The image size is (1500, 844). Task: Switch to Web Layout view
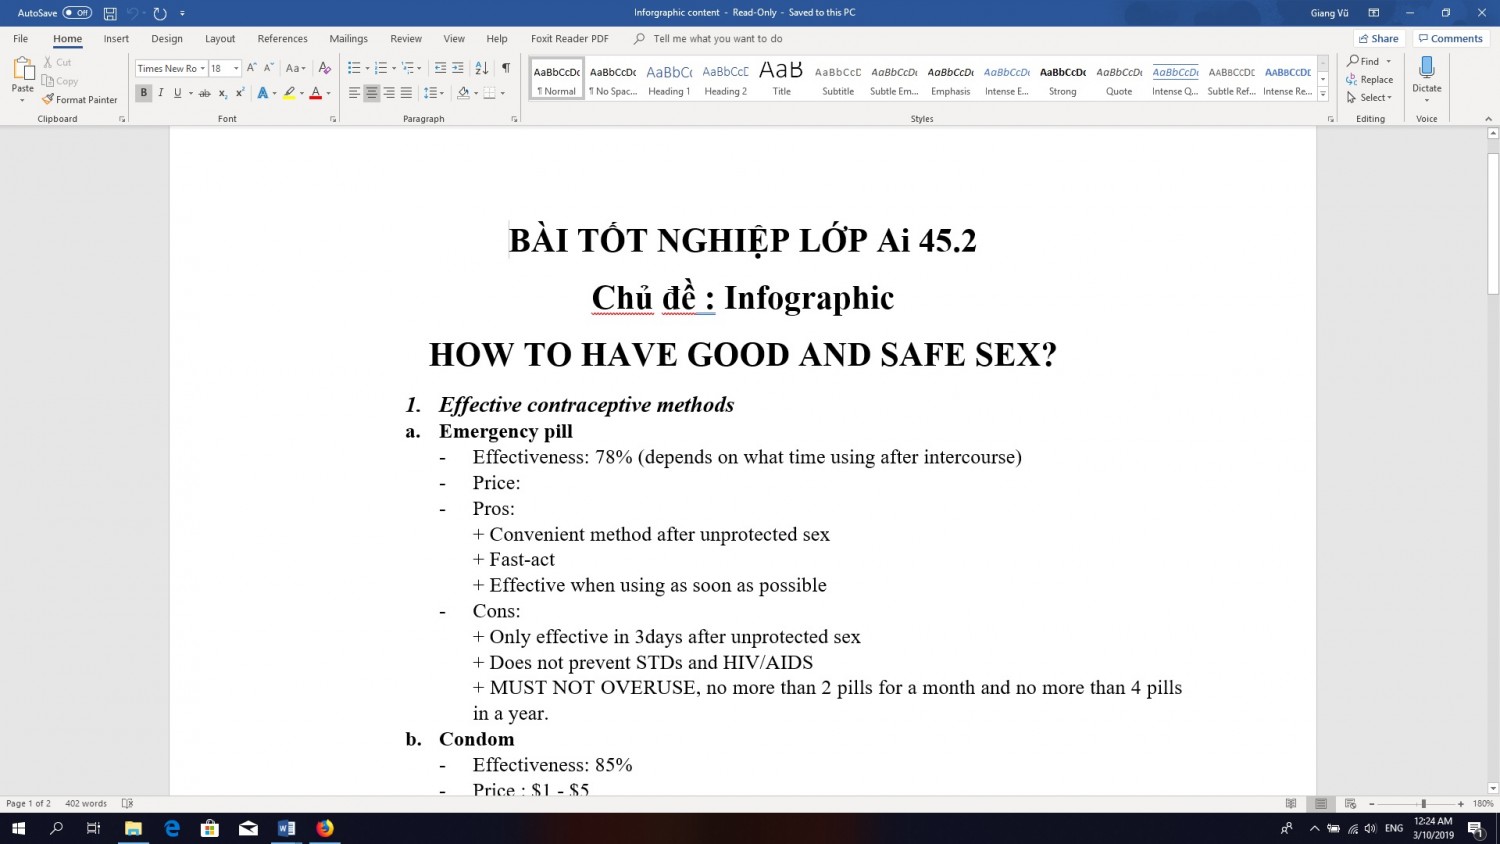(1350, 803)
